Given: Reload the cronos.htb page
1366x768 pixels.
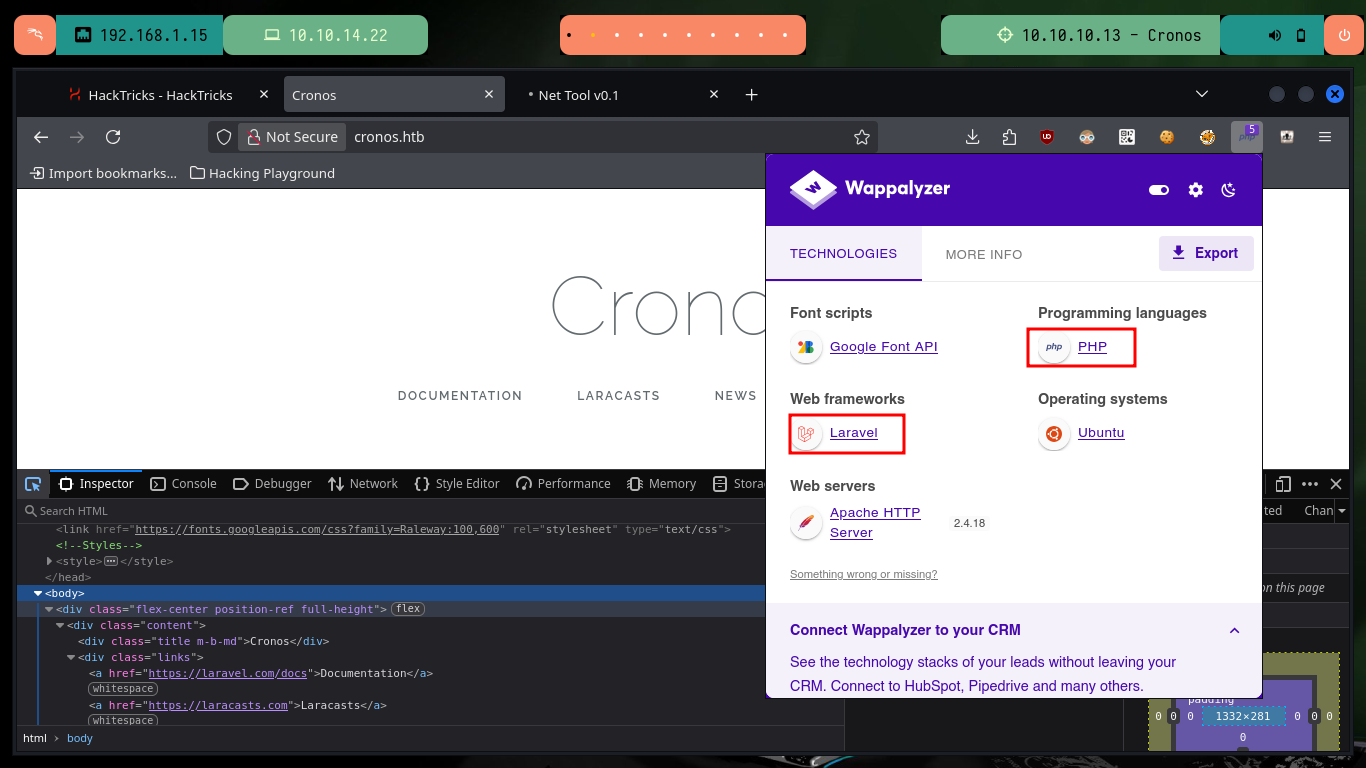Looking at the screenshot, I should point(113,137).
